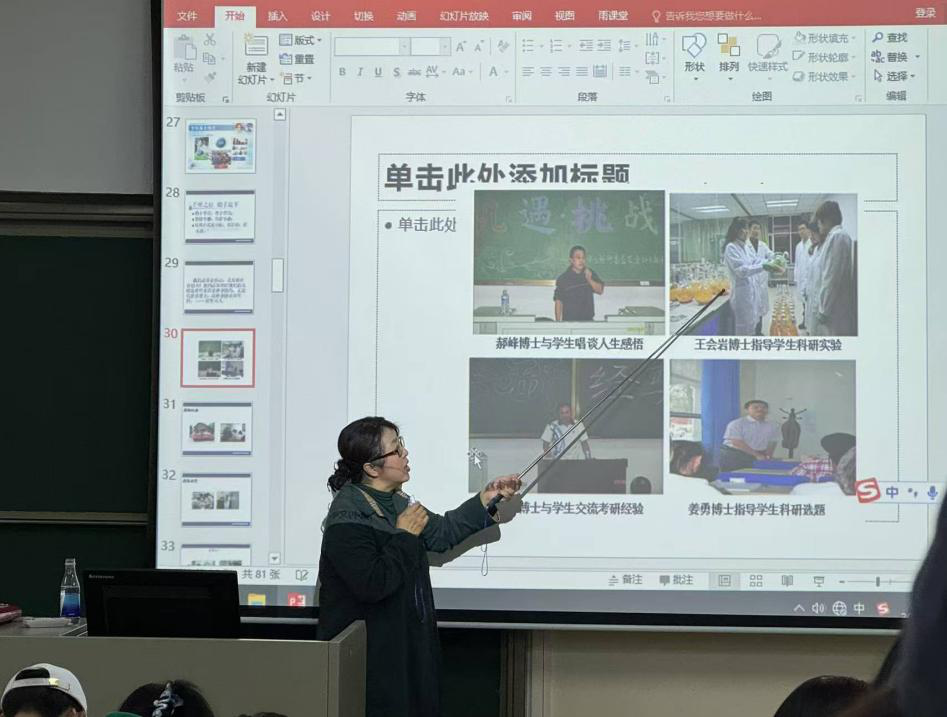Viewport: 947px width, 717px height.
Task: Expand the Layout (版式) dropdown
Action: coord(301,40)
